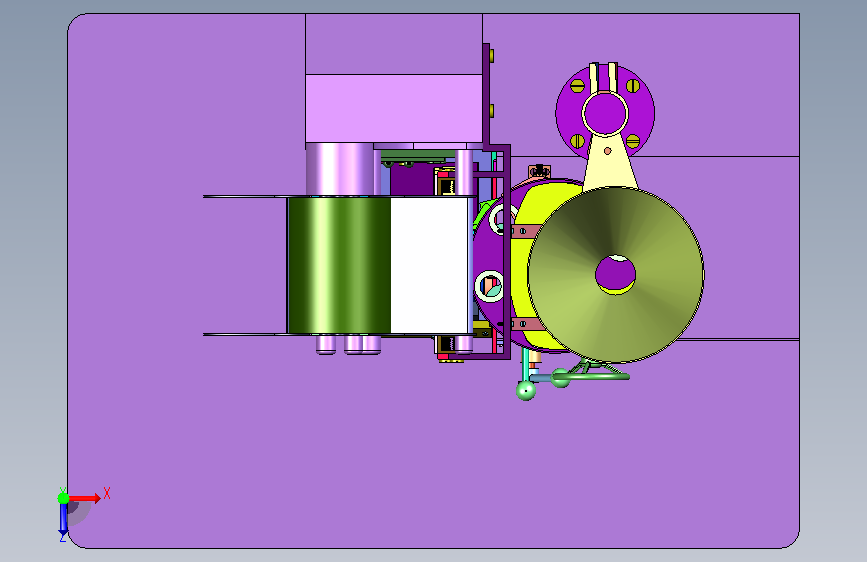Select the purple hole at cone center
Screen dimensions: 867x562
(x=615, y=273)
